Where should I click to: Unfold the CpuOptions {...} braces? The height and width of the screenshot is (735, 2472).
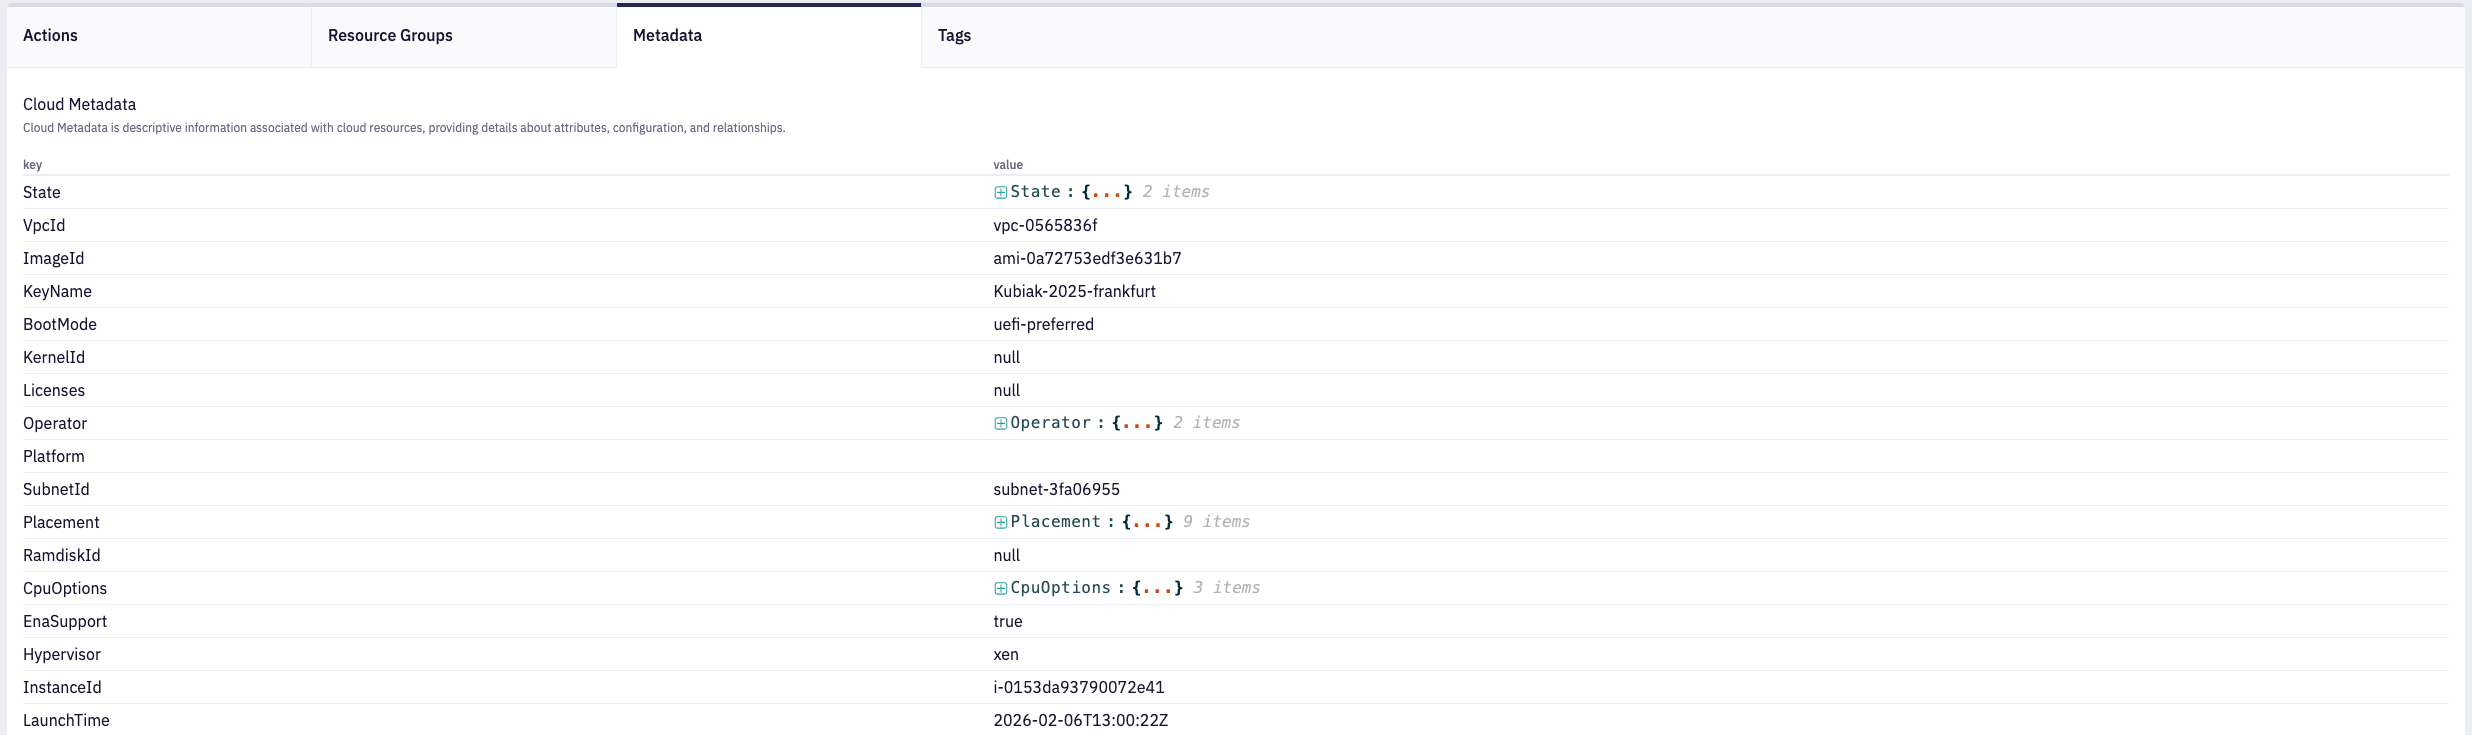(x=1157, y=588)
